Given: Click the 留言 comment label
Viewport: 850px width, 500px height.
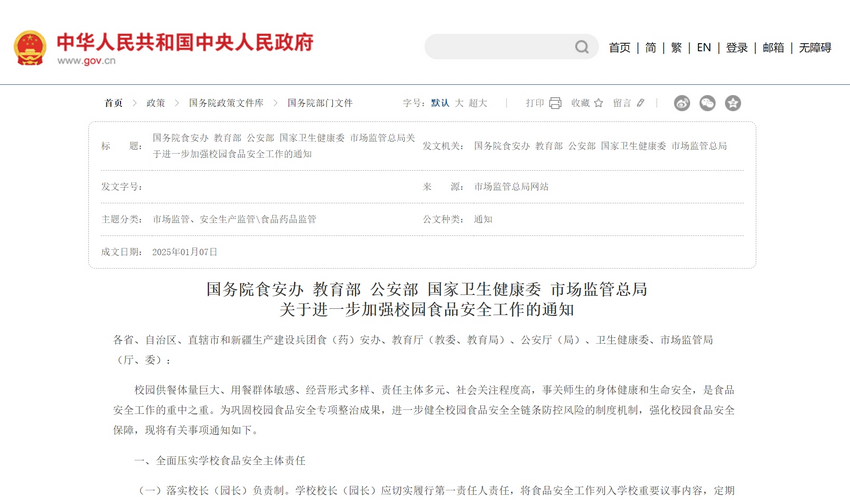Looking at the screenshot, I should pos(622,103).
